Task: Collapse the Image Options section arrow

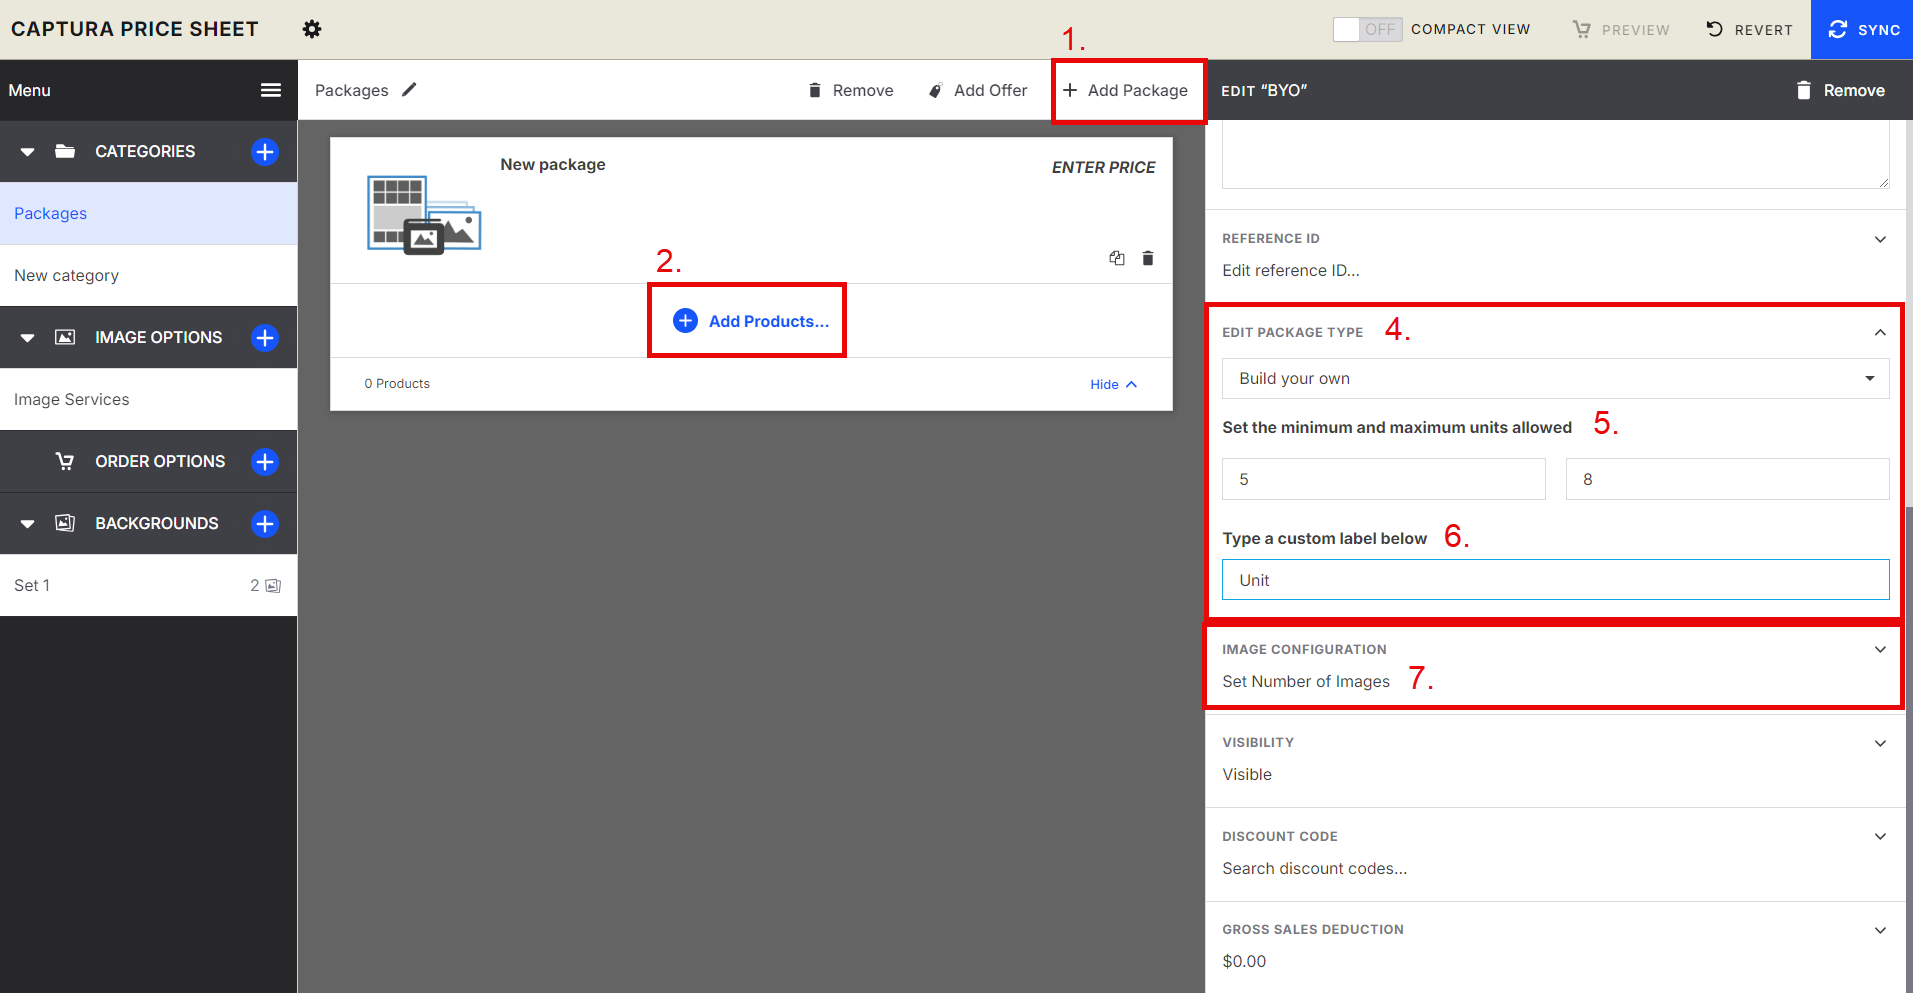Action: (28, 338)
